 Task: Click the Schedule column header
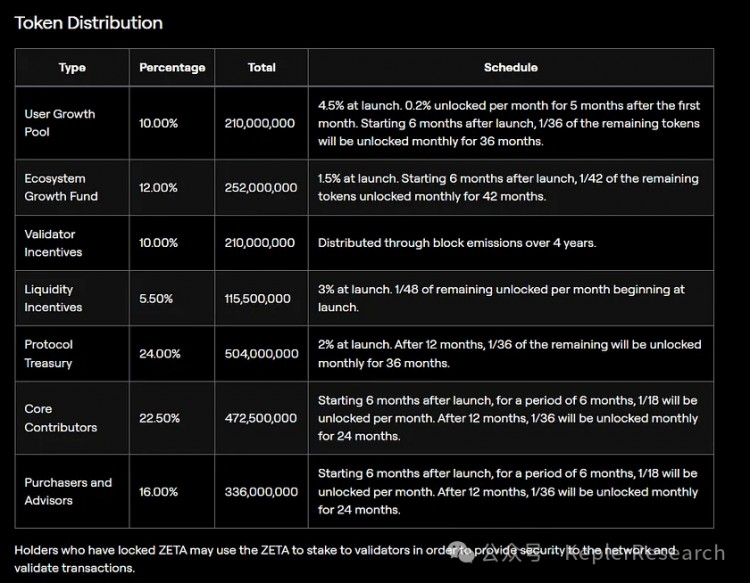[x=510, y=67]
